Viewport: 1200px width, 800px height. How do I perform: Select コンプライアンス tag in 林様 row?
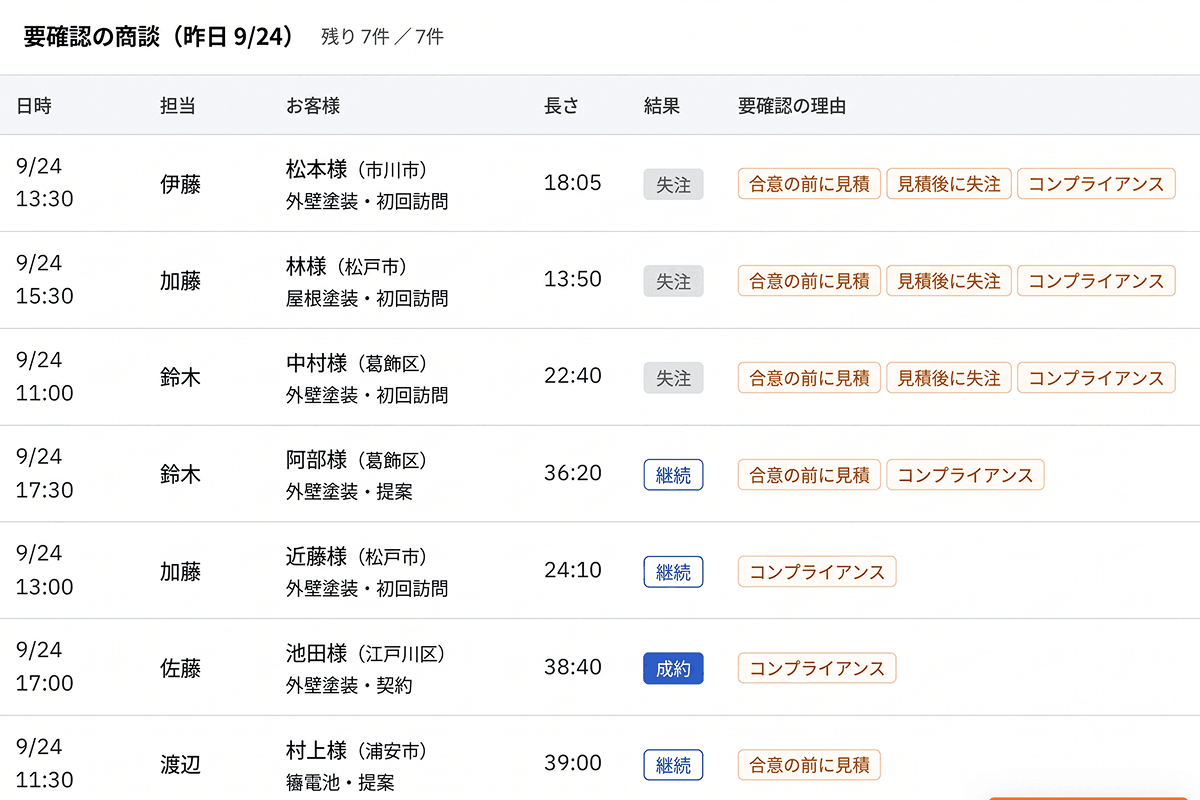pos(1097,281)
